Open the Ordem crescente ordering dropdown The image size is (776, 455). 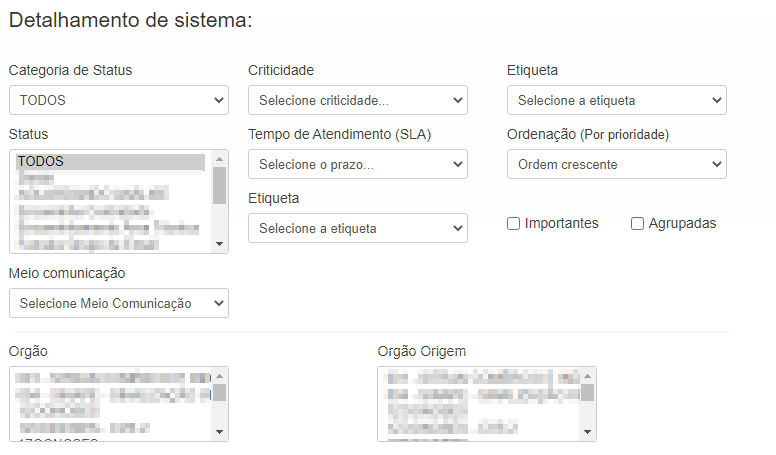point(617,164)
